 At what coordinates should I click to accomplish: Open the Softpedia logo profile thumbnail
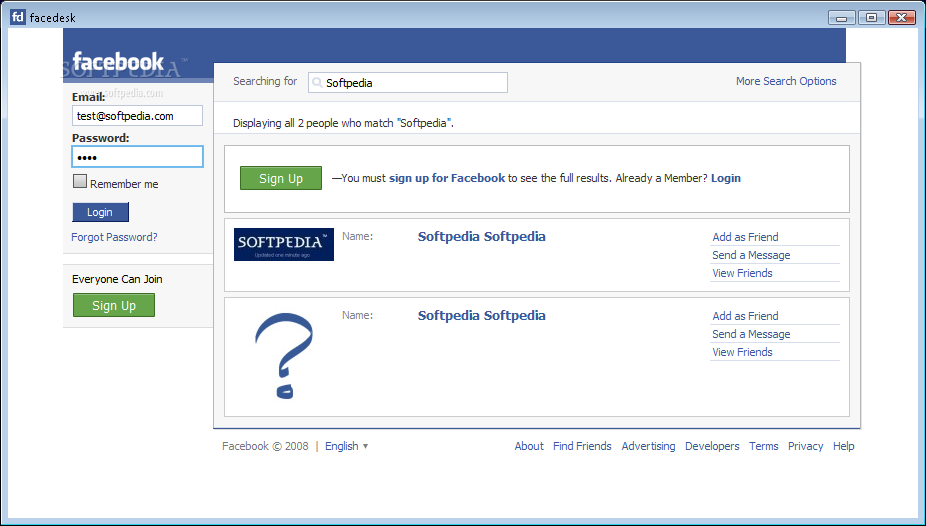284,244
